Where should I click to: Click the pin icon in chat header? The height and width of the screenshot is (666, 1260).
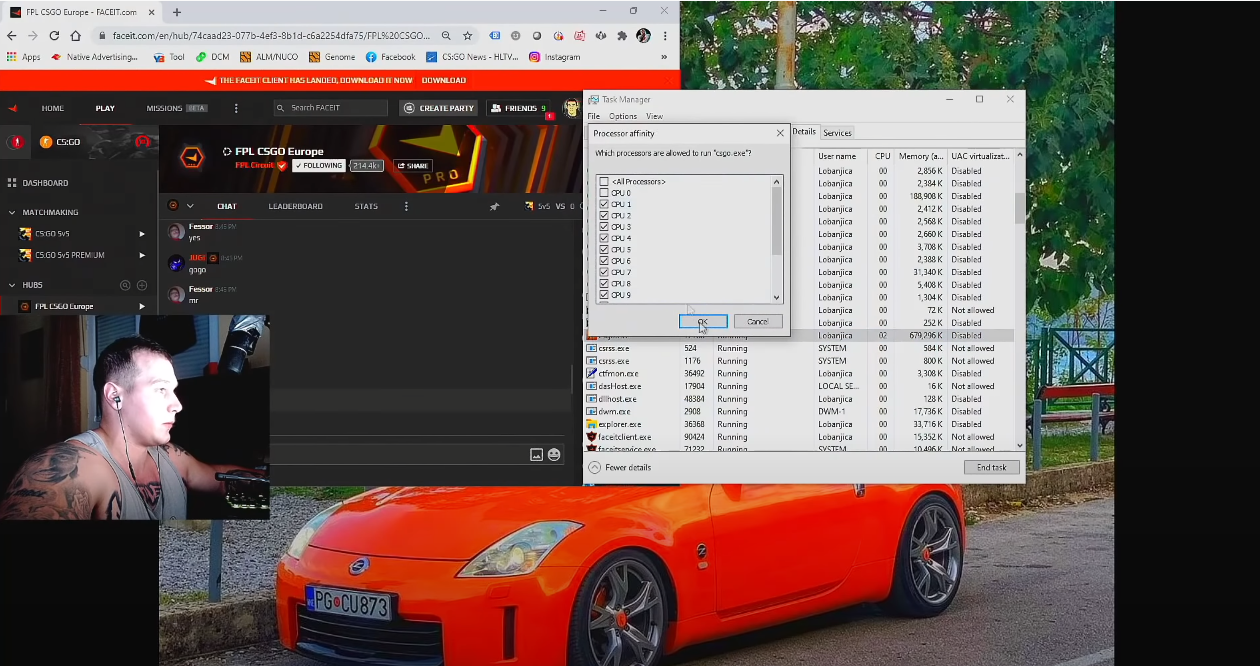494,206
